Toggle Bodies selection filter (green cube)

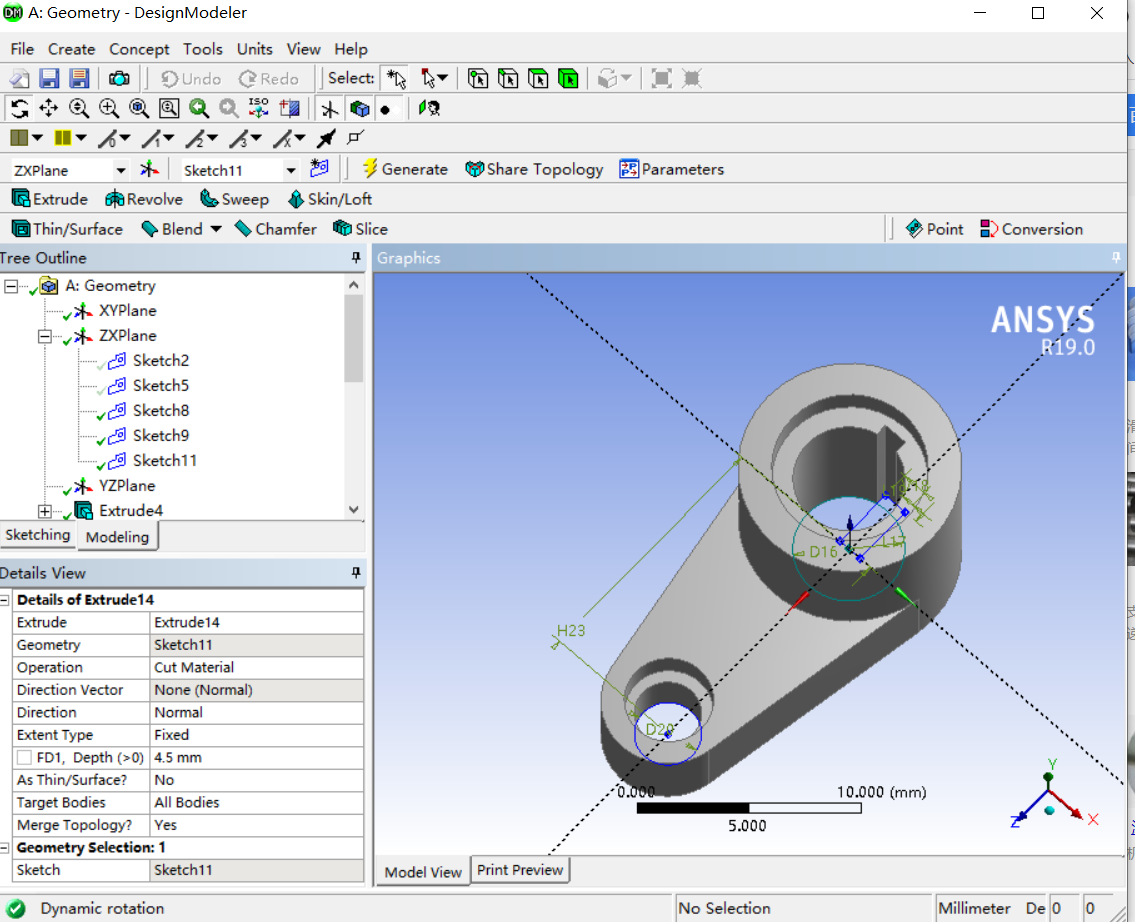(568, 78)
